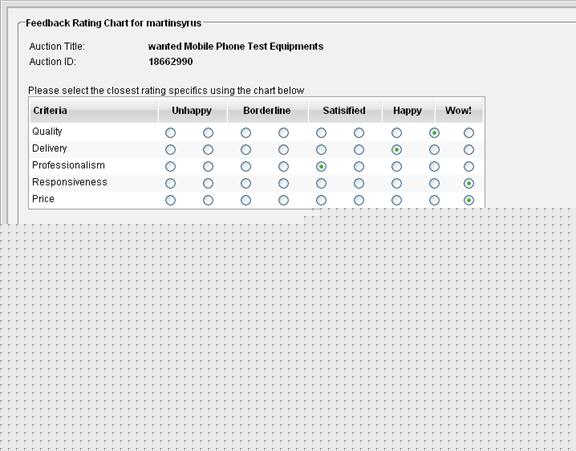Pick the lower Borderline rating for Responsiveness

click(x=246, y=183)
